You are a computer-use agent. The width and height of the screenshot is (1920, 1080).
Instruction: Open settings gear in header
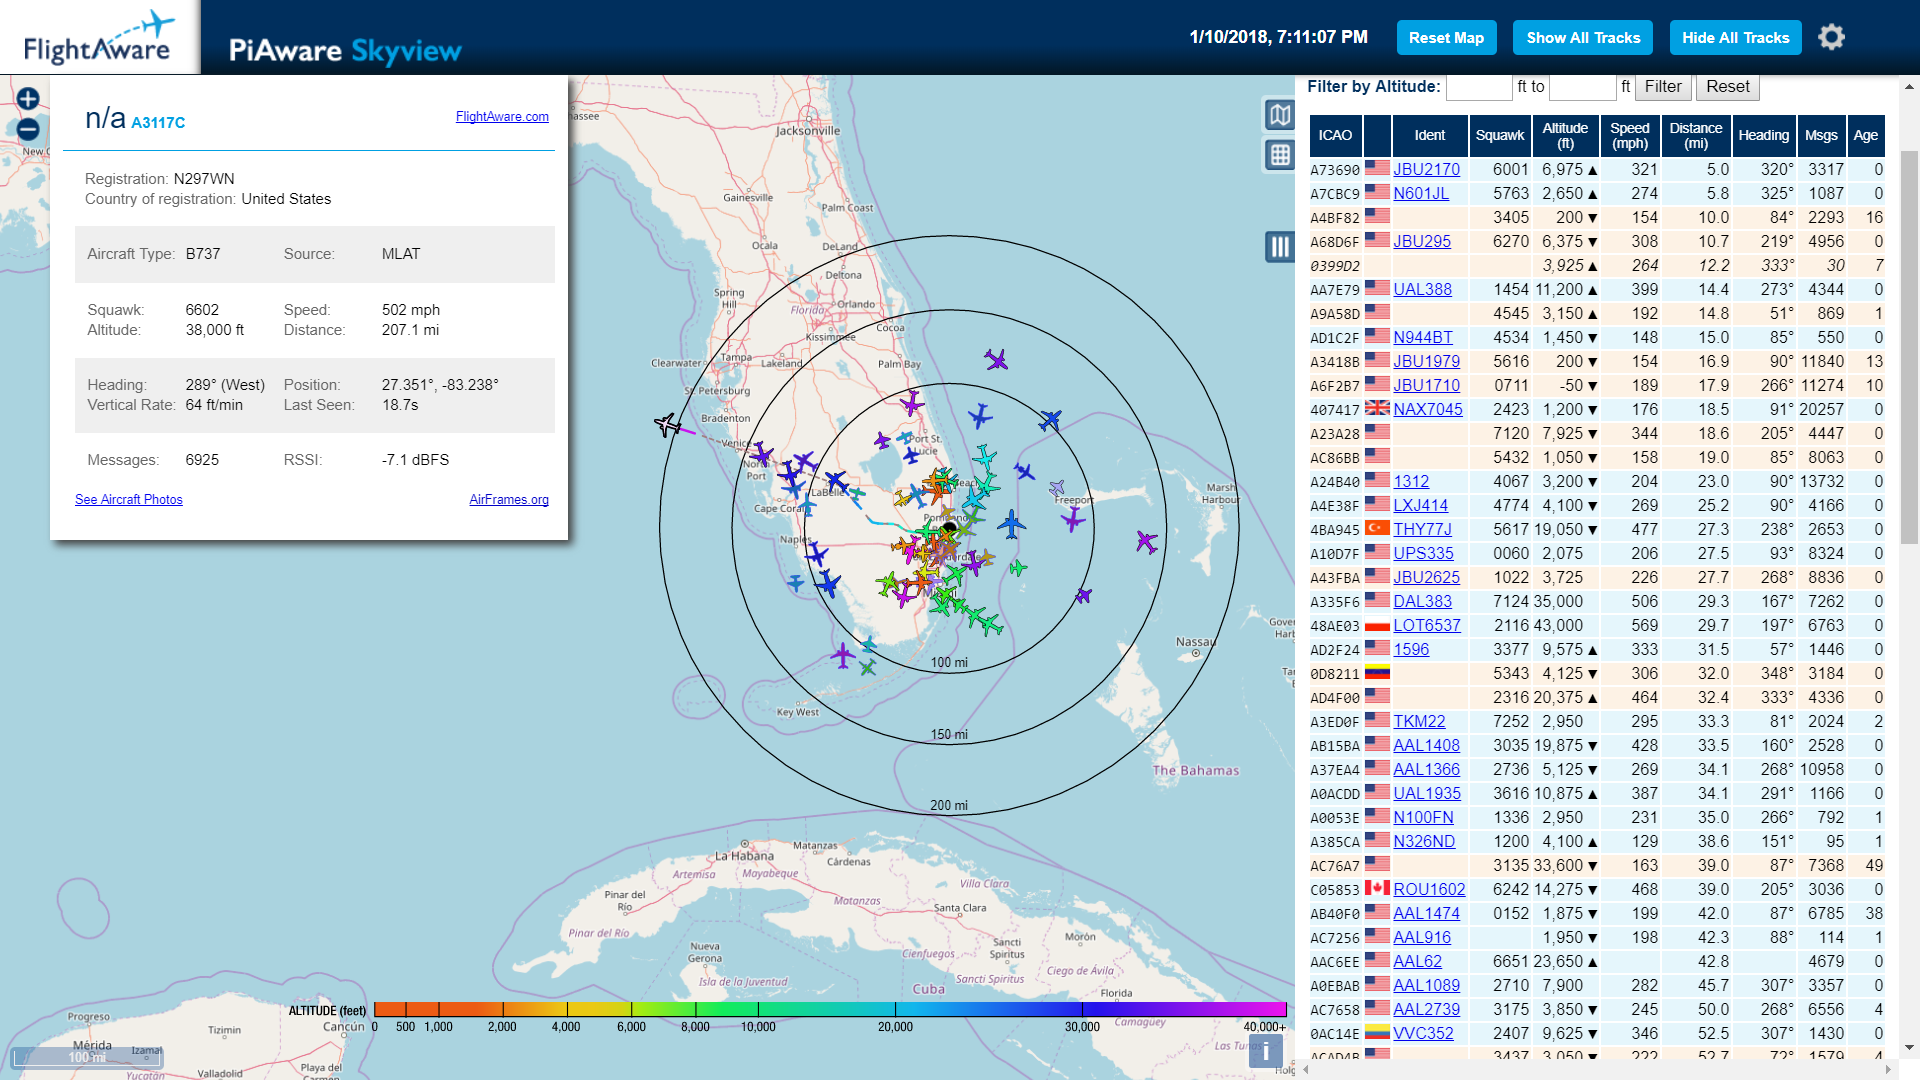(1831, 38)
